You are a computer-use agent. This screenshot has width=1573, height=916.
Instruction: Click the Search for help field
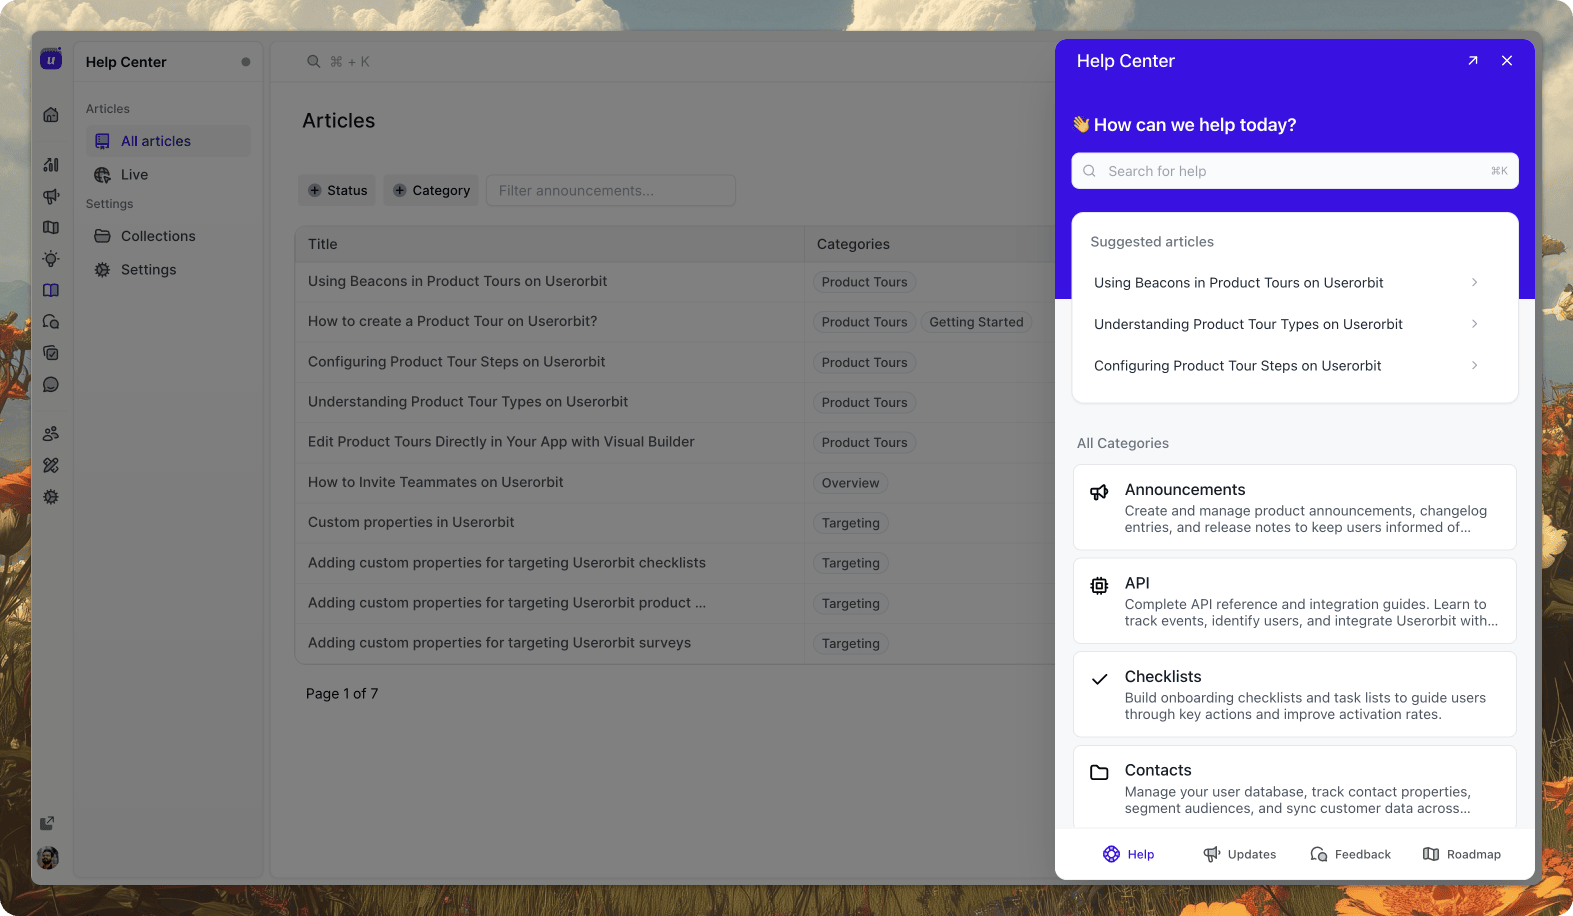pos(1295,171)
